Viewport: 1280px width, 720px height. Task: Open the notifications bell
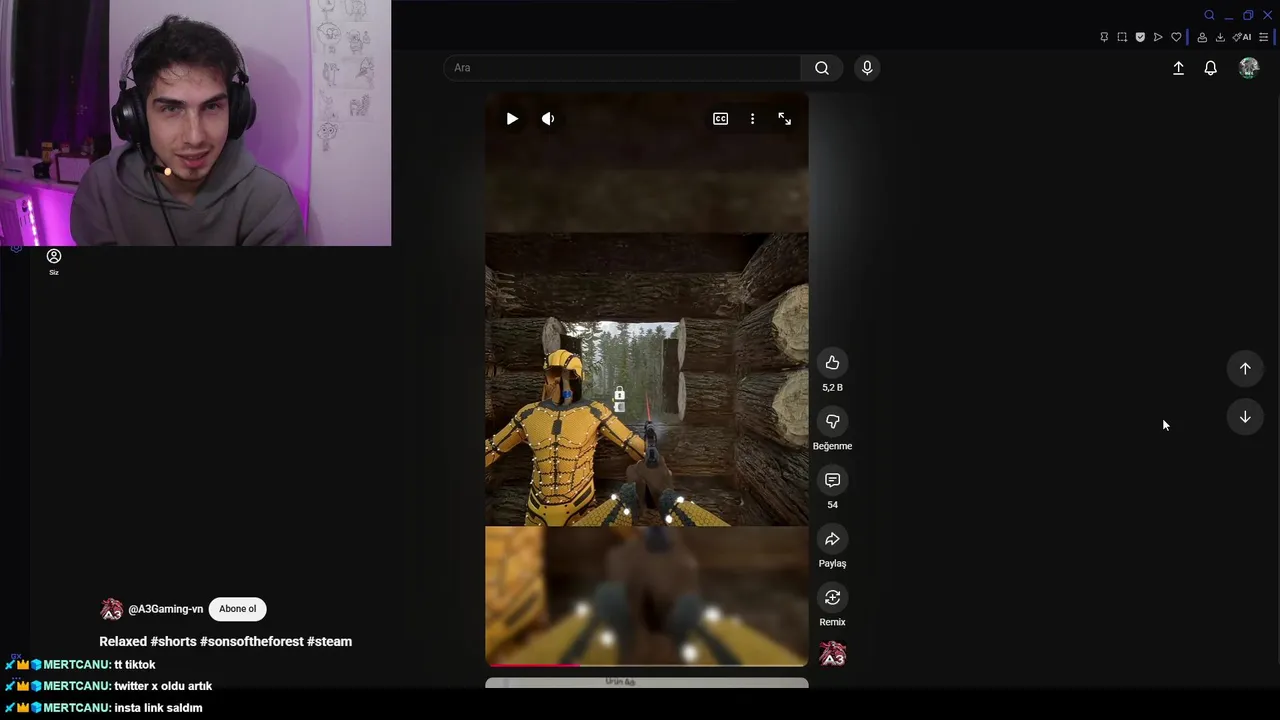tap(1210, 68)
